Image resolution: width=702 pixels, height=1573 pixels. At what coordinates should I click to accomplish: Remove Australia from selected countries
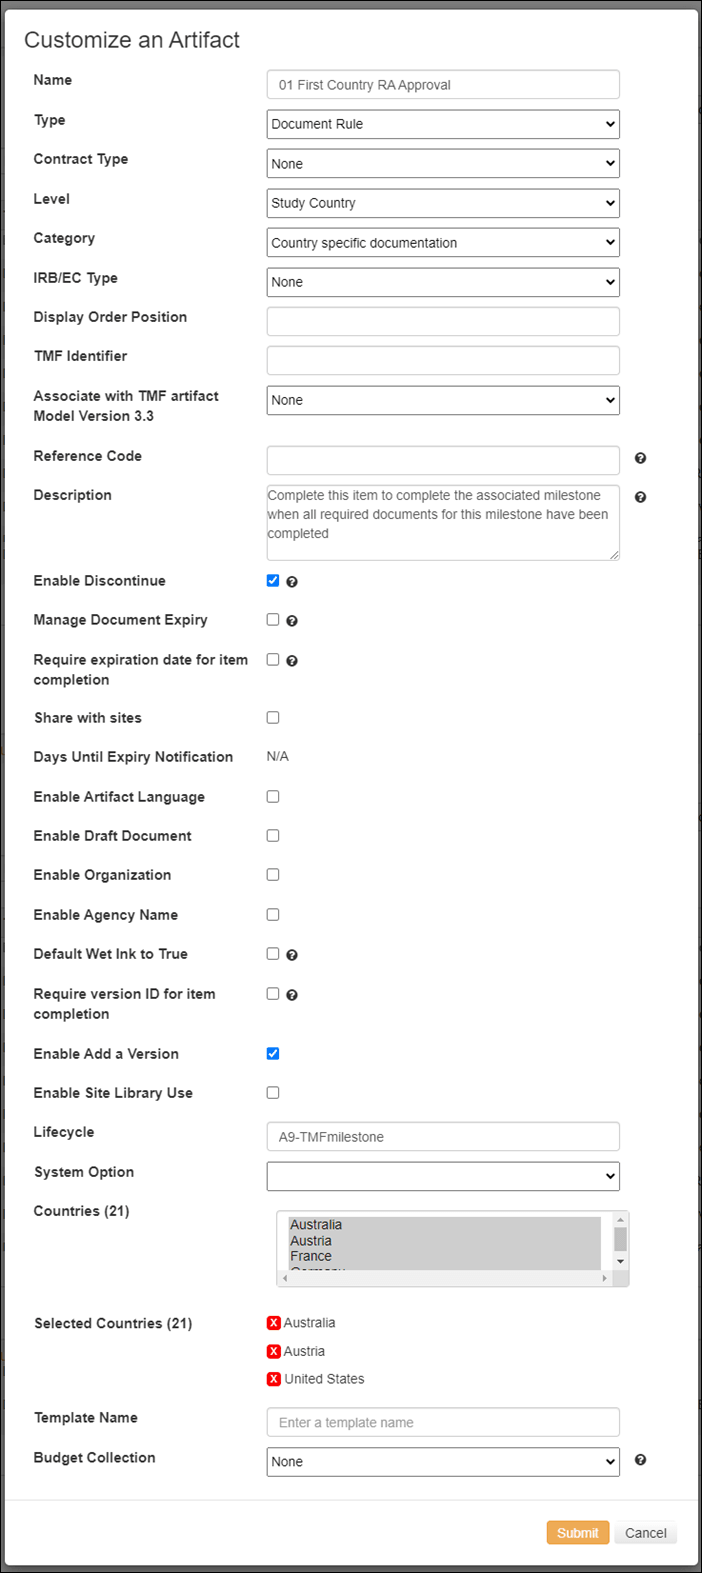click(x=273, y=1322)
